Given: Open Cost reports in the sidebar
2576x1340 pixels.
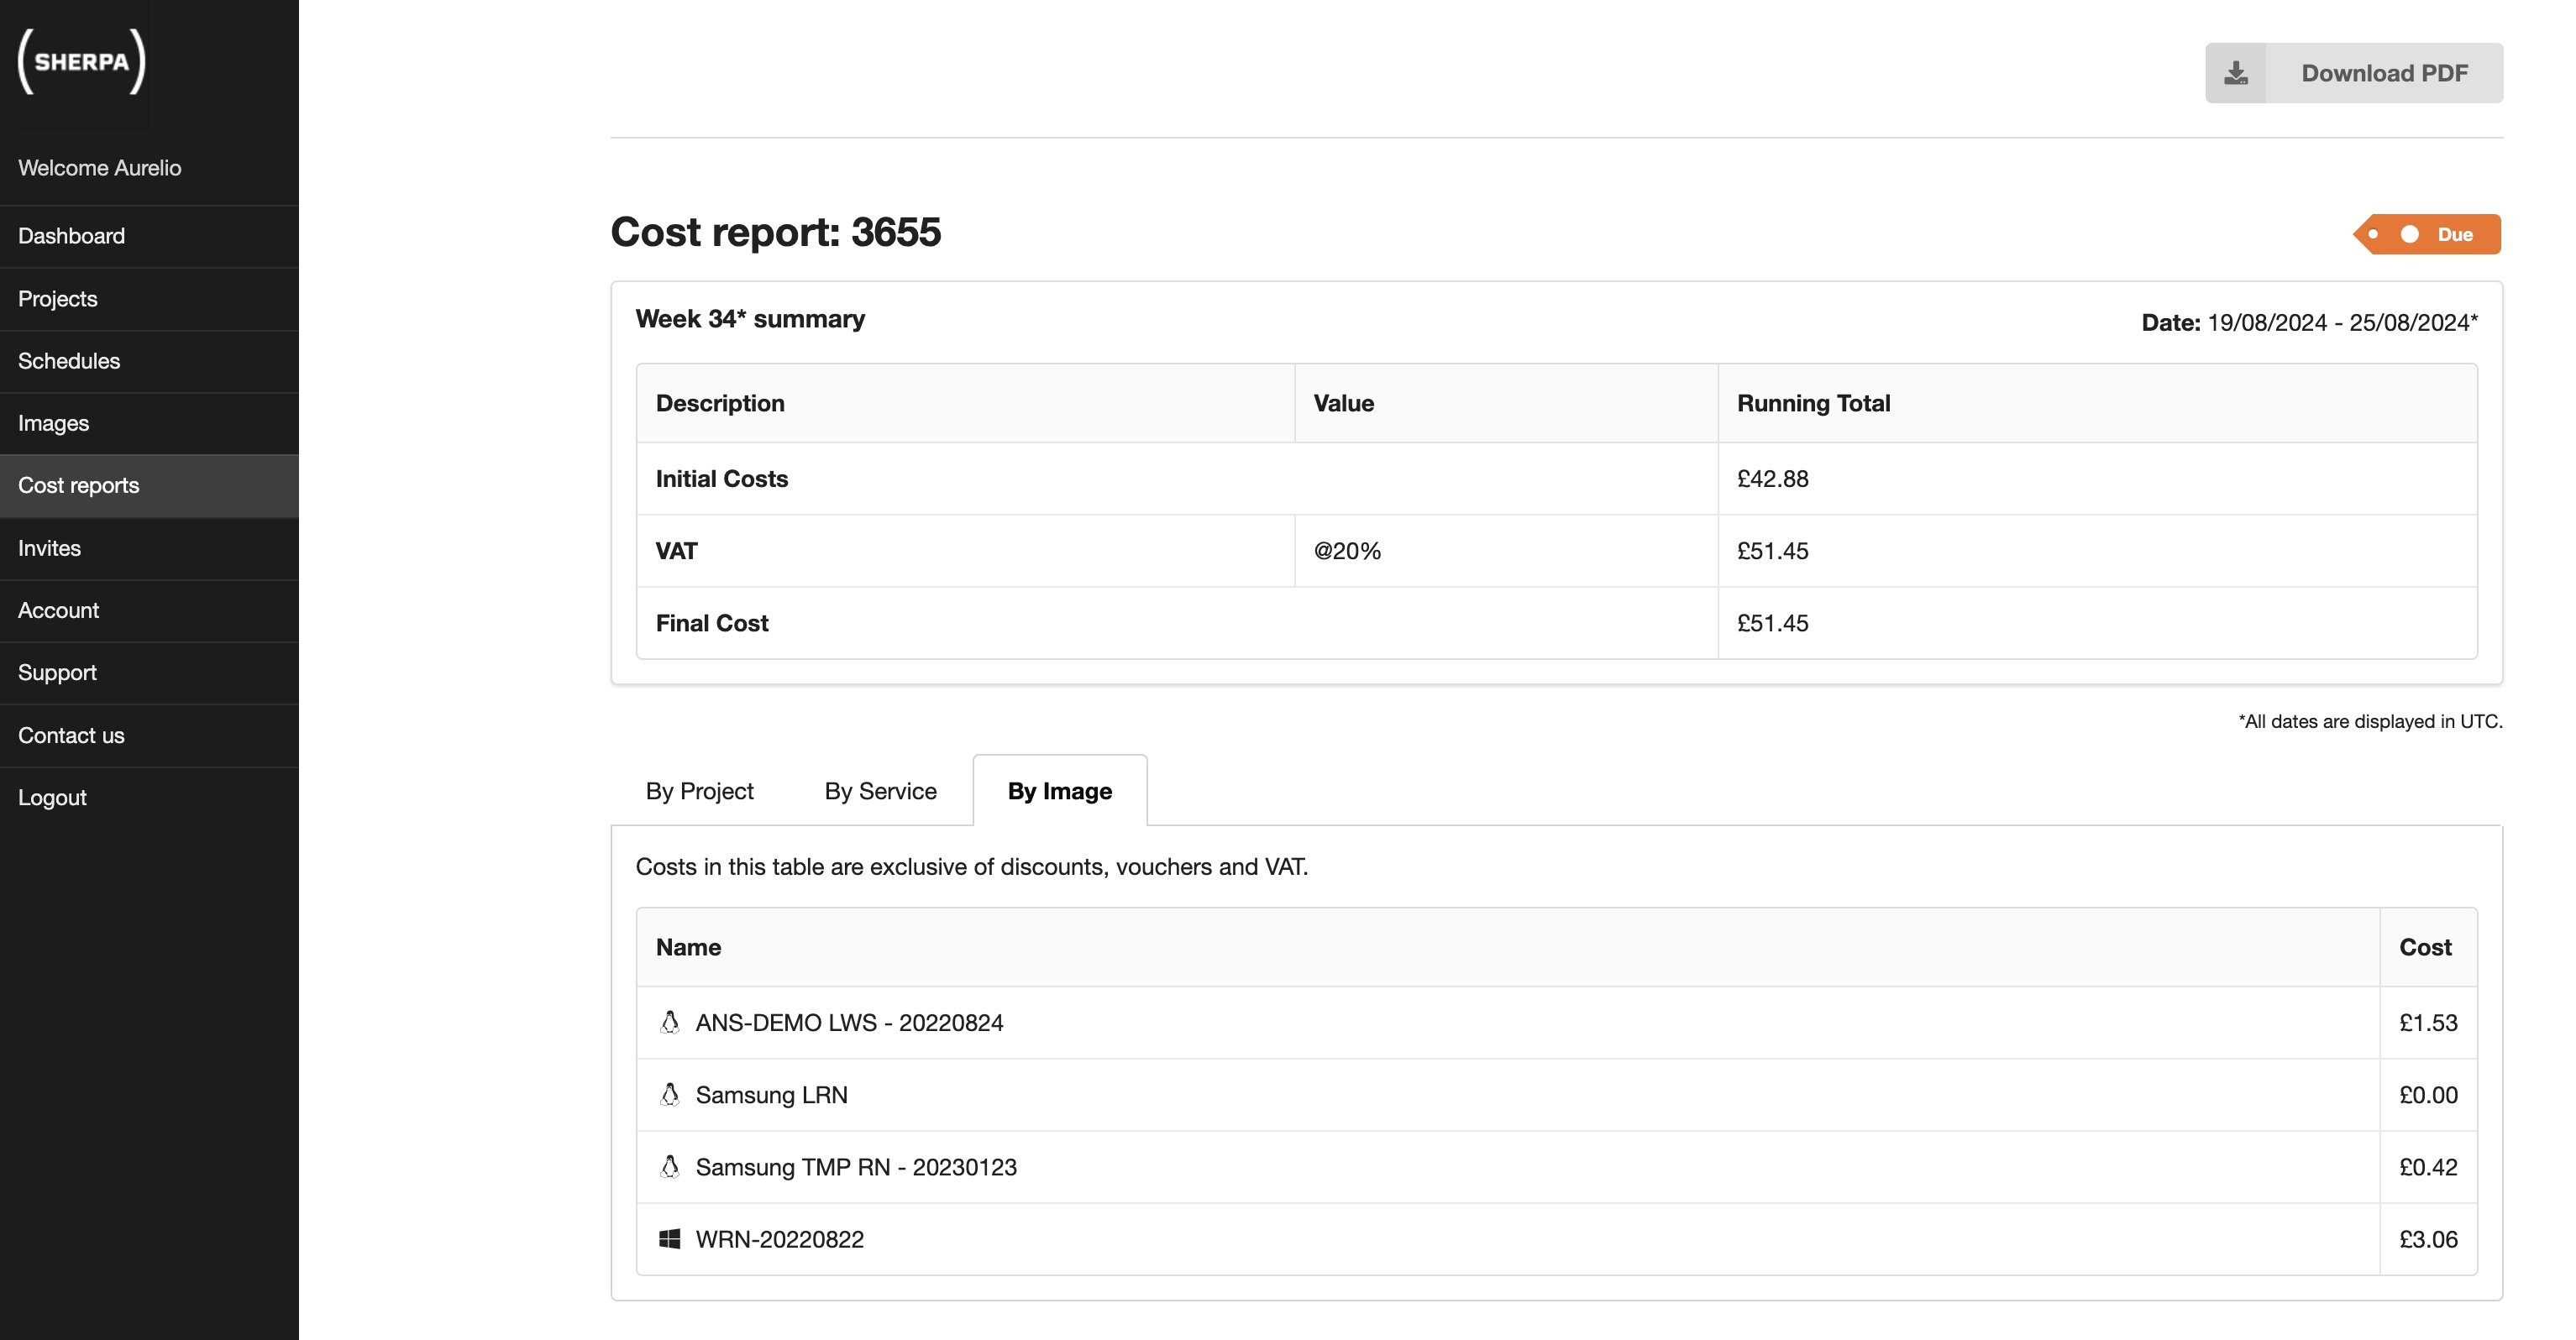Looking at the screenshot, I should (78, 485).
